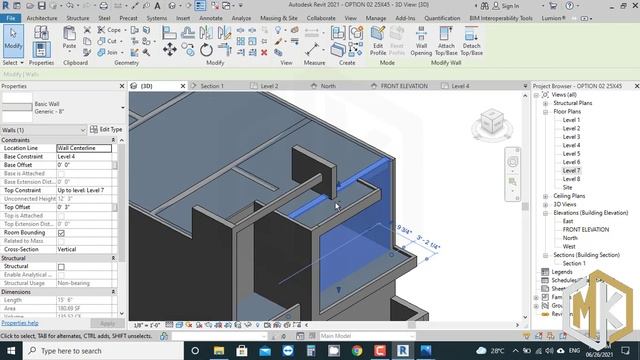
Task: Click the Edit Type button
Action: (106, 129)
